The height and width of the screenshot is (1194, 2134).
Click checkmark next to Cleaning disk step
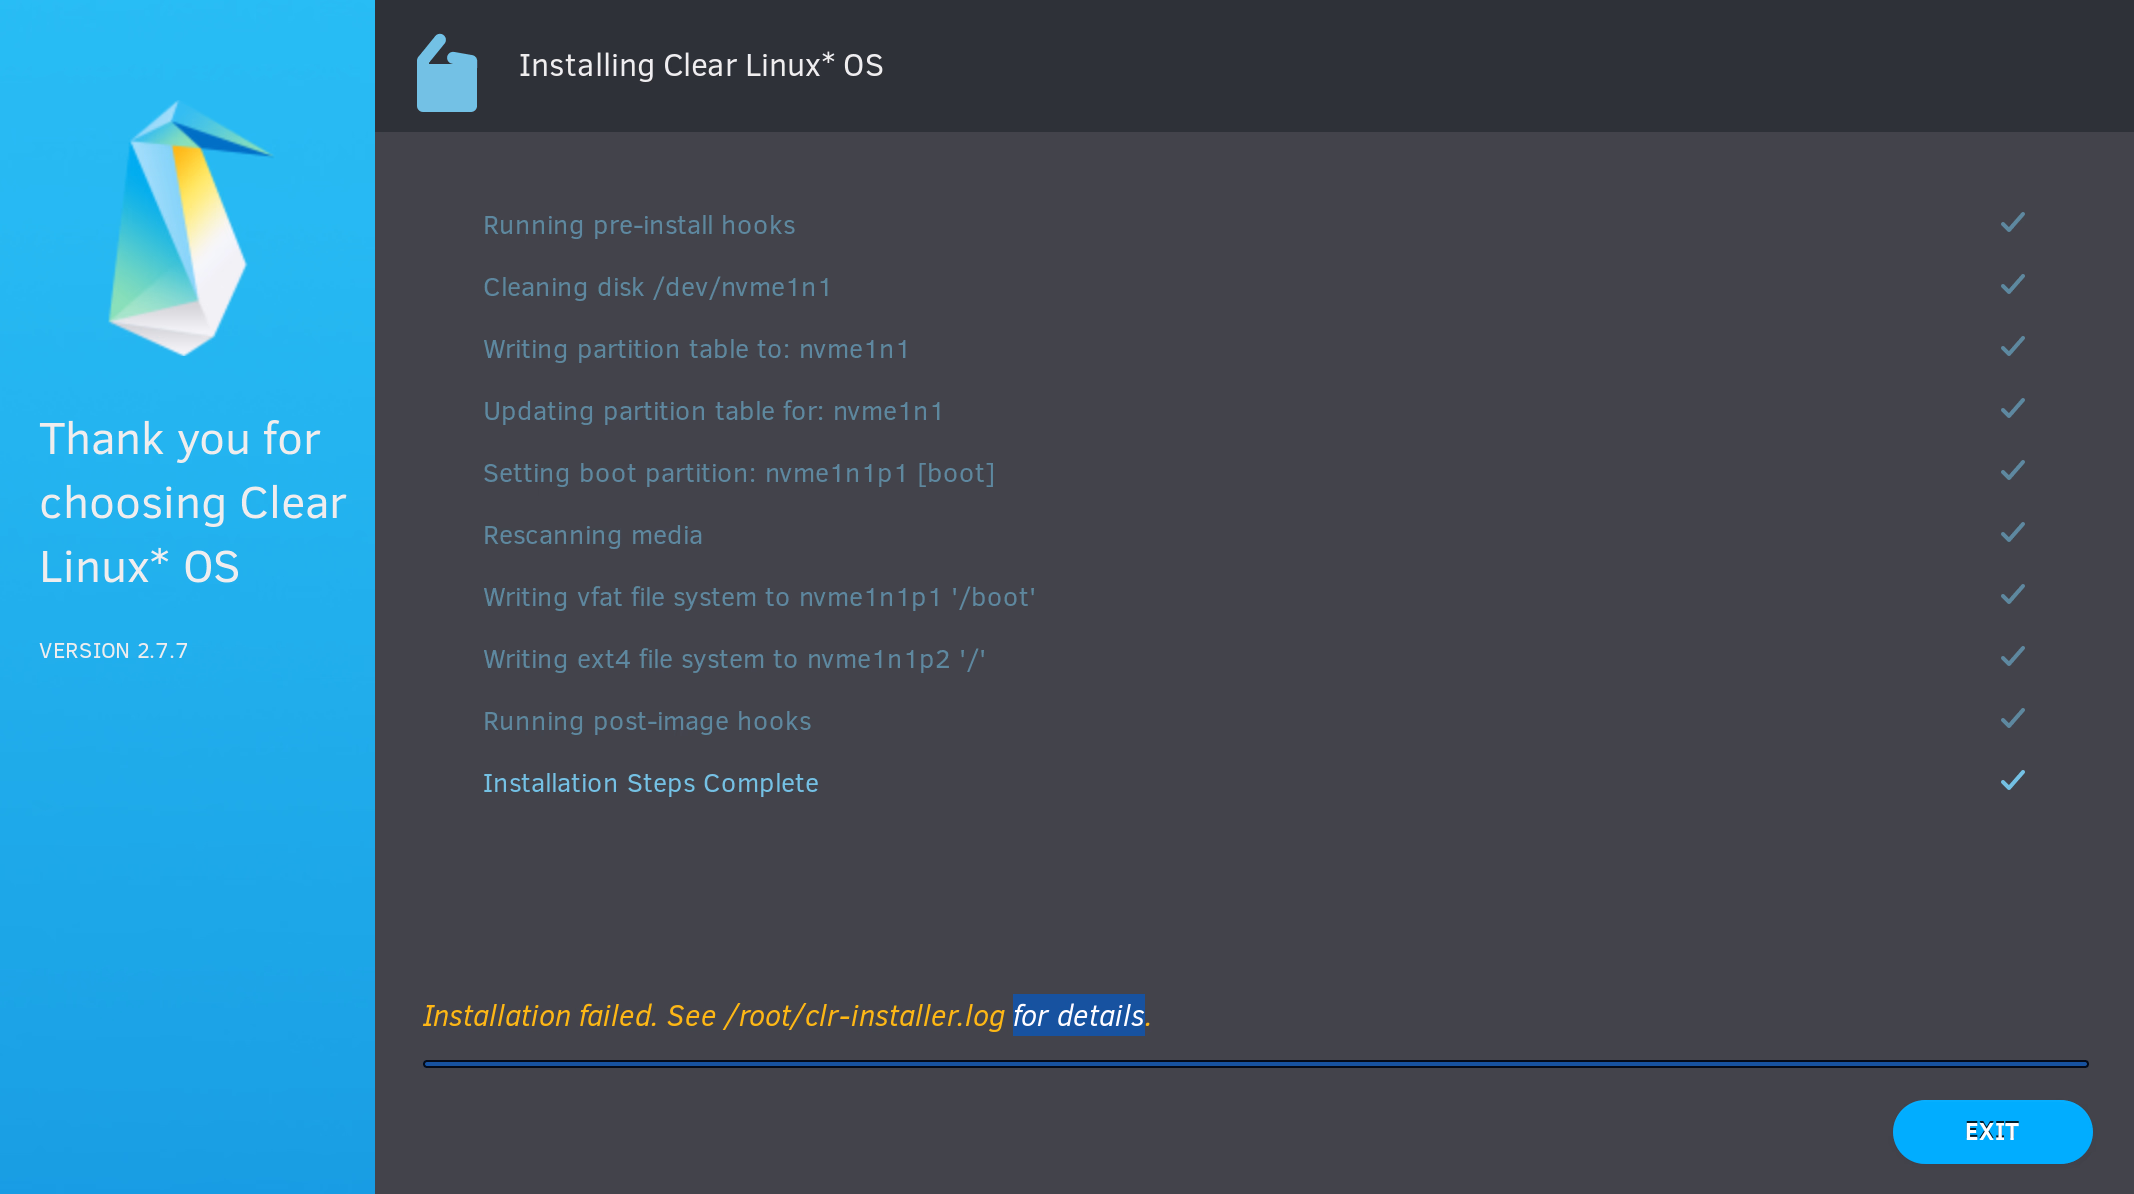point(2012,285)
